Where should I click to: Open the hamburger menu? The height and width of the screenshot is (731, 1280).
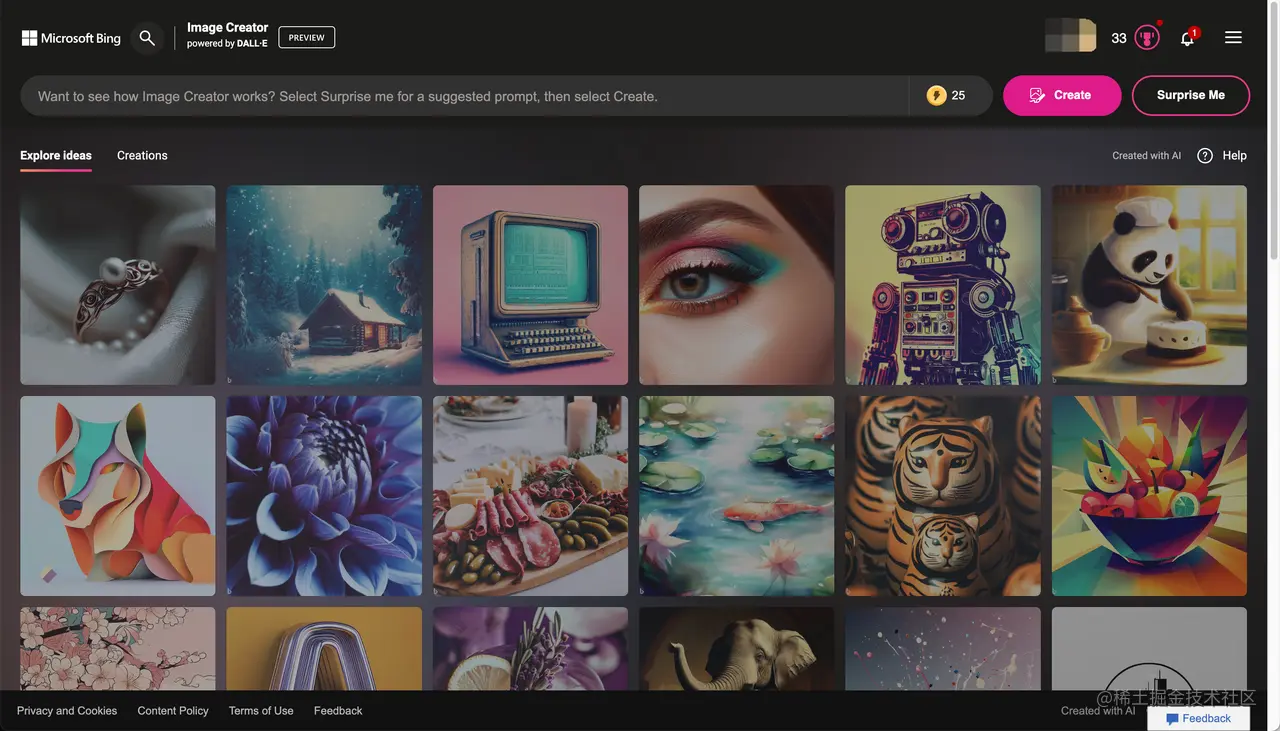pyautogui.click(x=1233, y=38)
